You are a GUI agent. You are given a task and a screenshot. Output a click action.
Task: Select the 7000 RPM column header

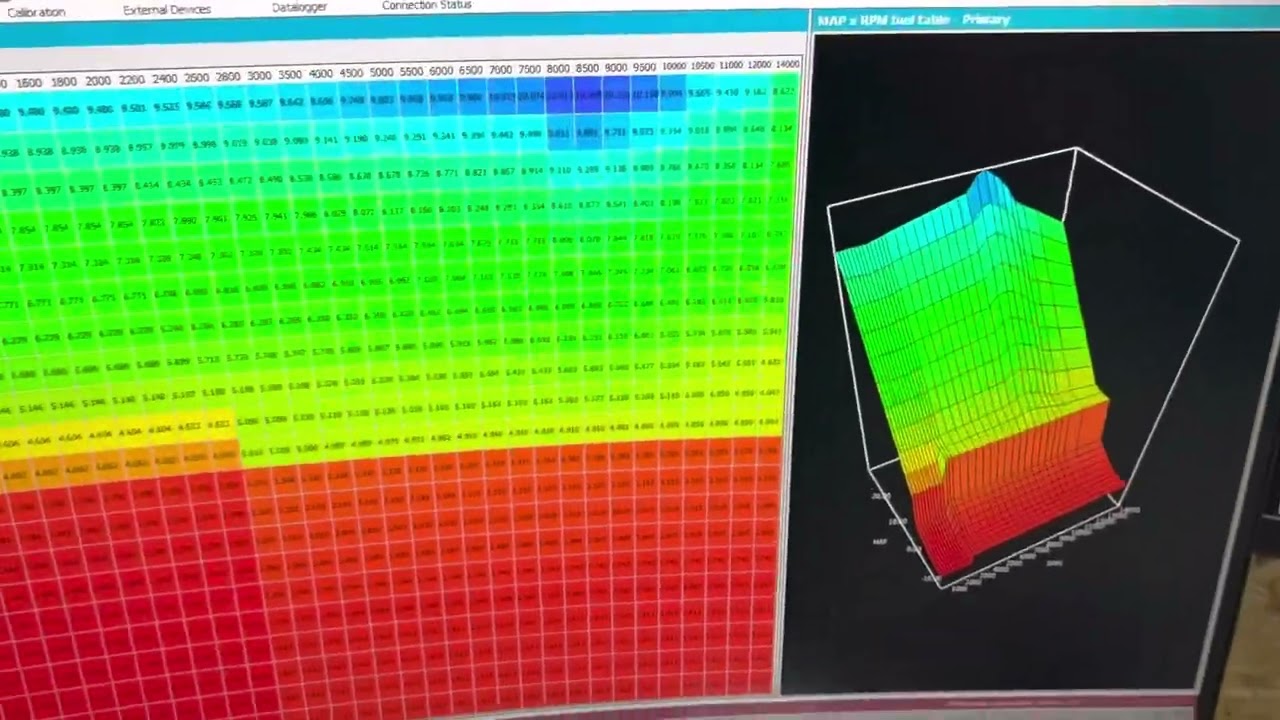tap(501, 70)
